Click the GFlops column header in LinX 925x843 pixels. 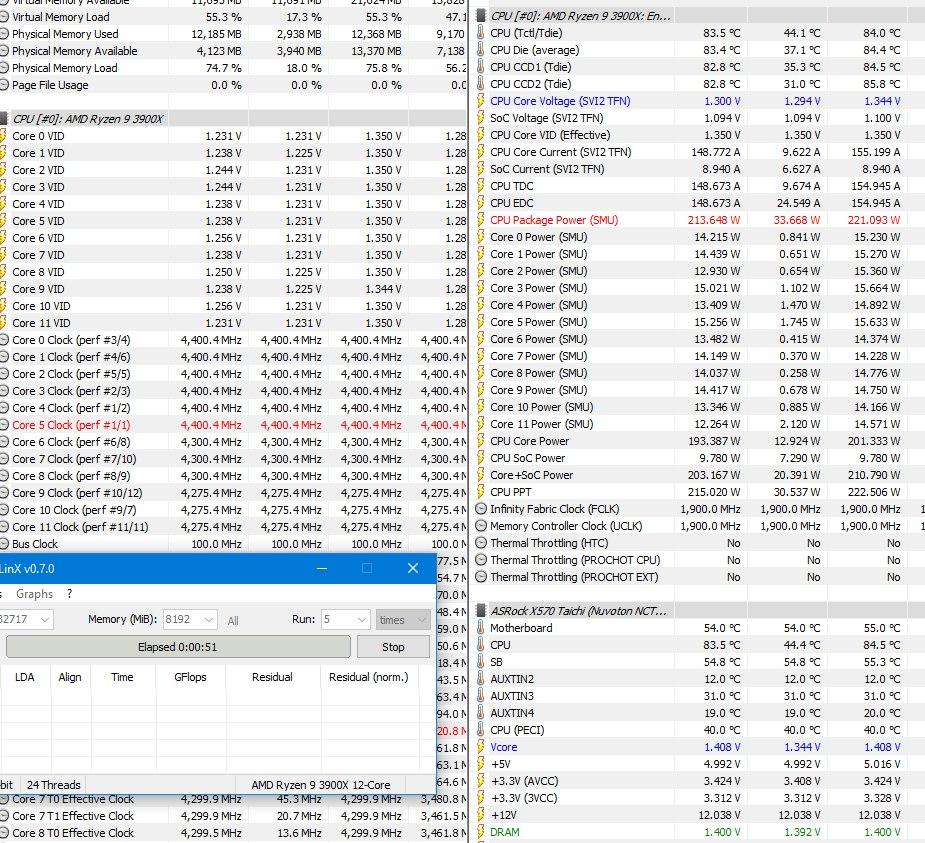pyautogui.click(x=191, y=677)
